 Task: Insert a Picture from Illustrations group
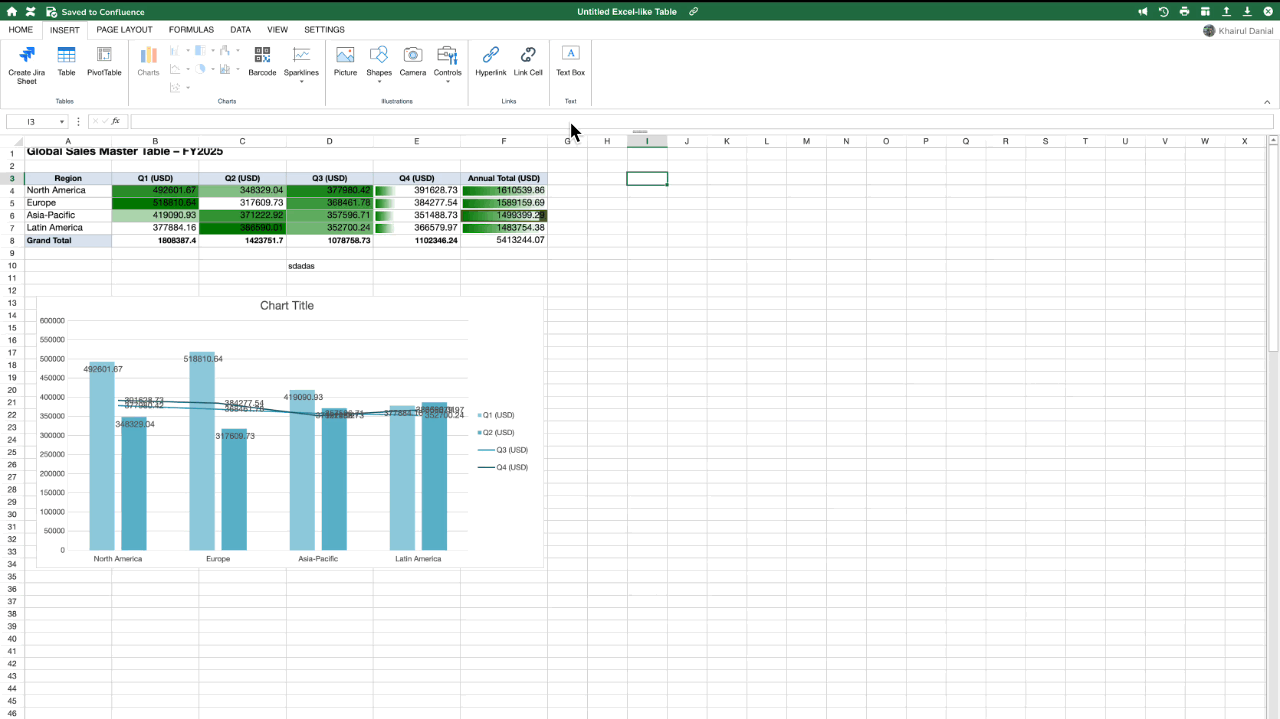coord(345,56)
